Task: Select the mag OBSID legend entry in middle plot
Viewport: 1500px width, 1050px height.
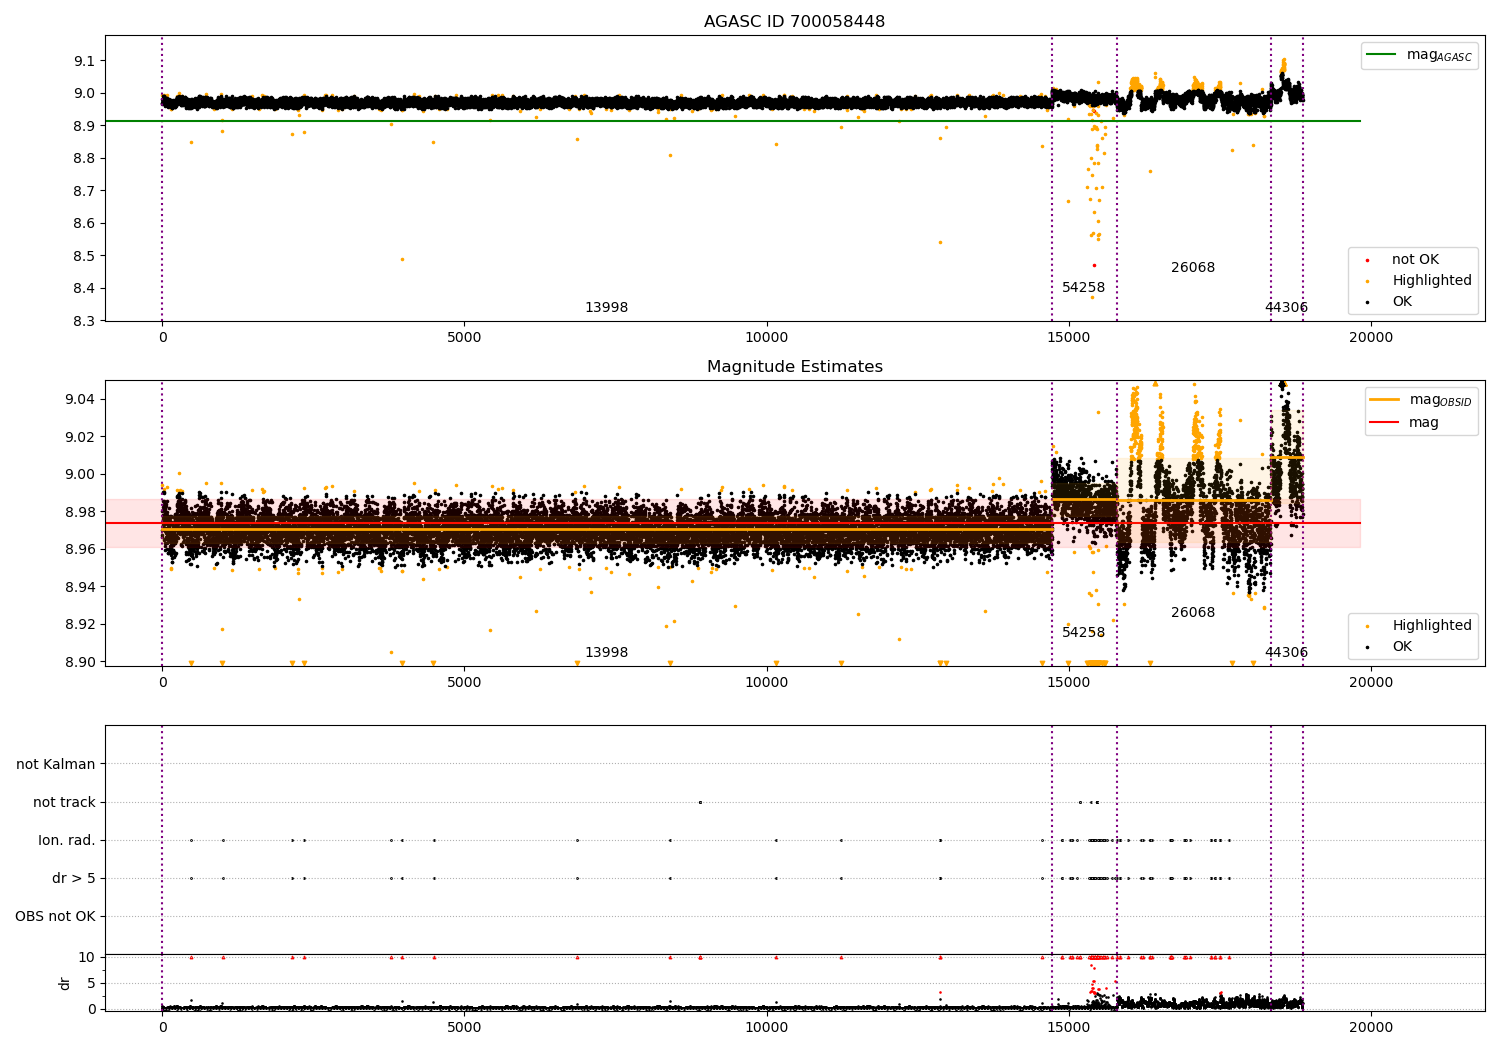Action: pos(1420,400)
